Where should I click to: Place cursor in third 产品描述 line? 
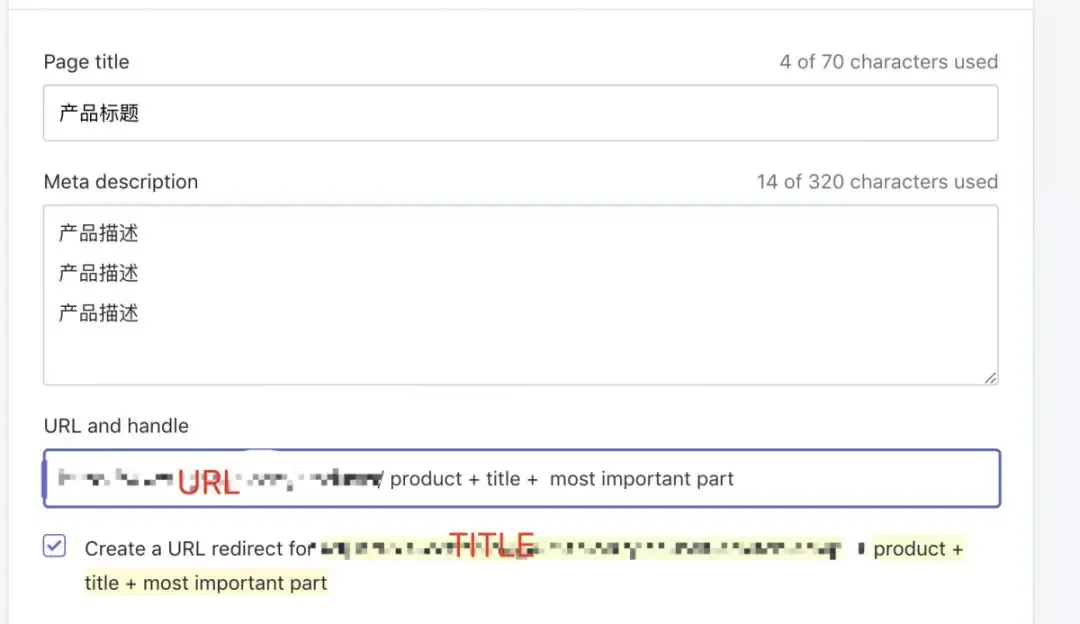[x=98, y=313]
